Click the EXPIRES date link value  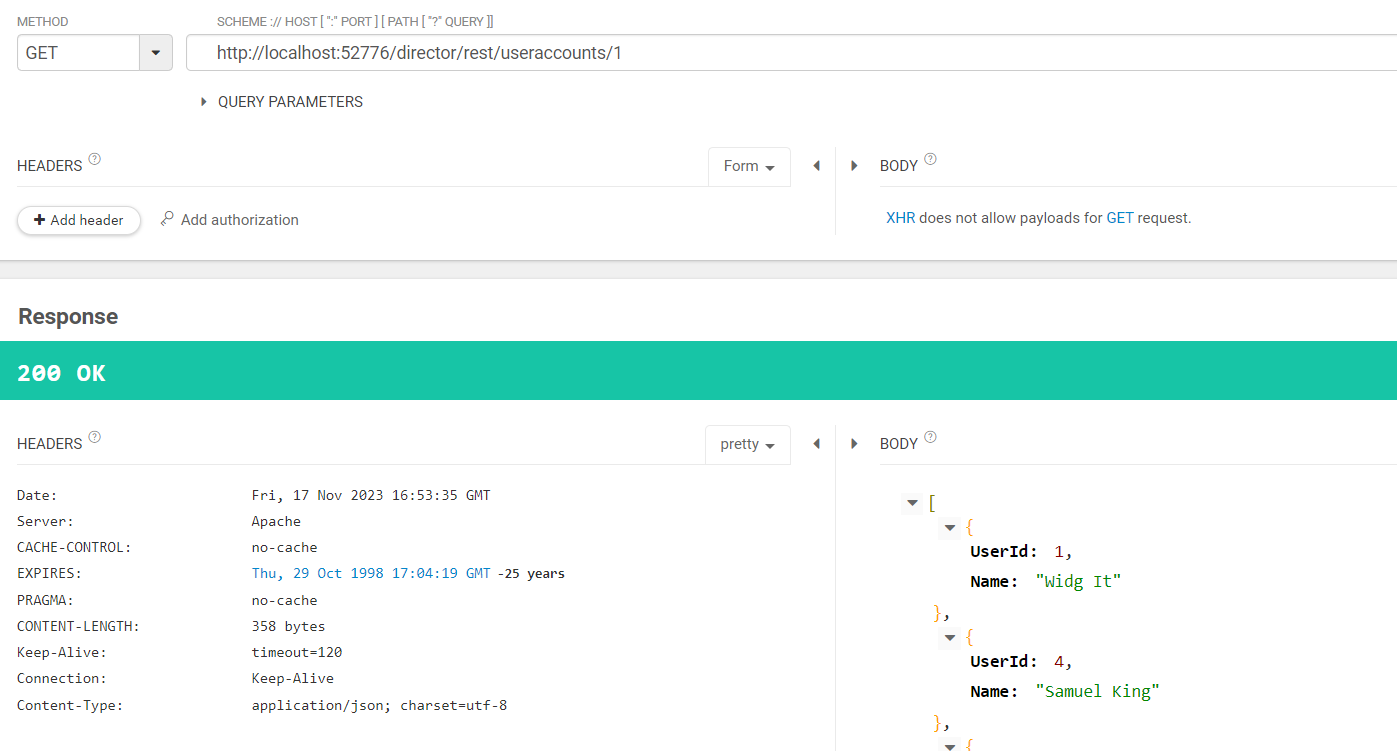coord(371,574)
